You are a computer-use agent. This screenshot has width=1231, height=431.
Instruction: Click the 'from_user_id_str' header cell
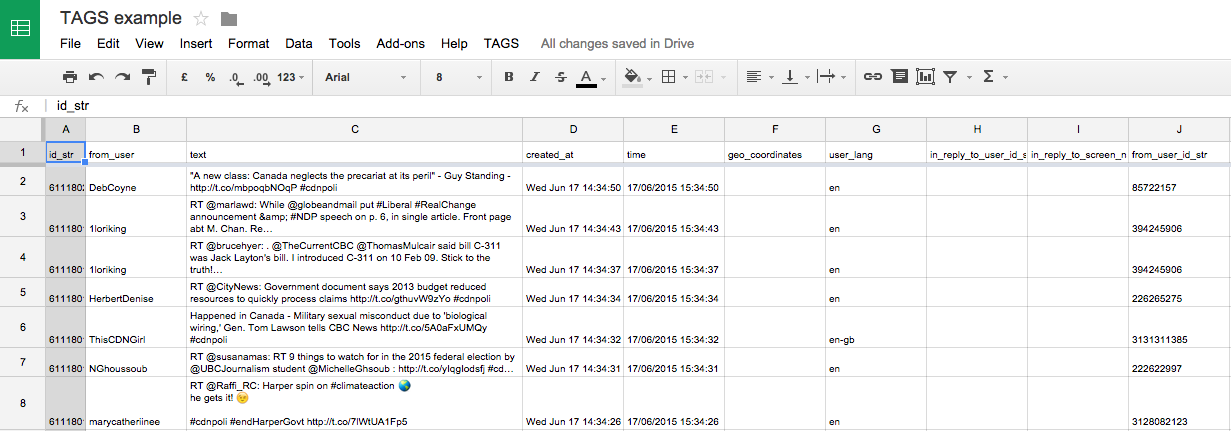coord(1180,153)
